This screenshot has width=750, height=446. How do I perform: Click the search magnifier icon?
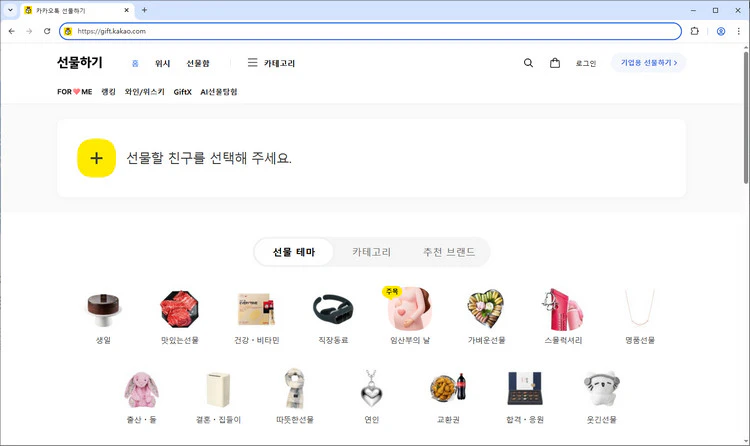(x=528, y=63)
